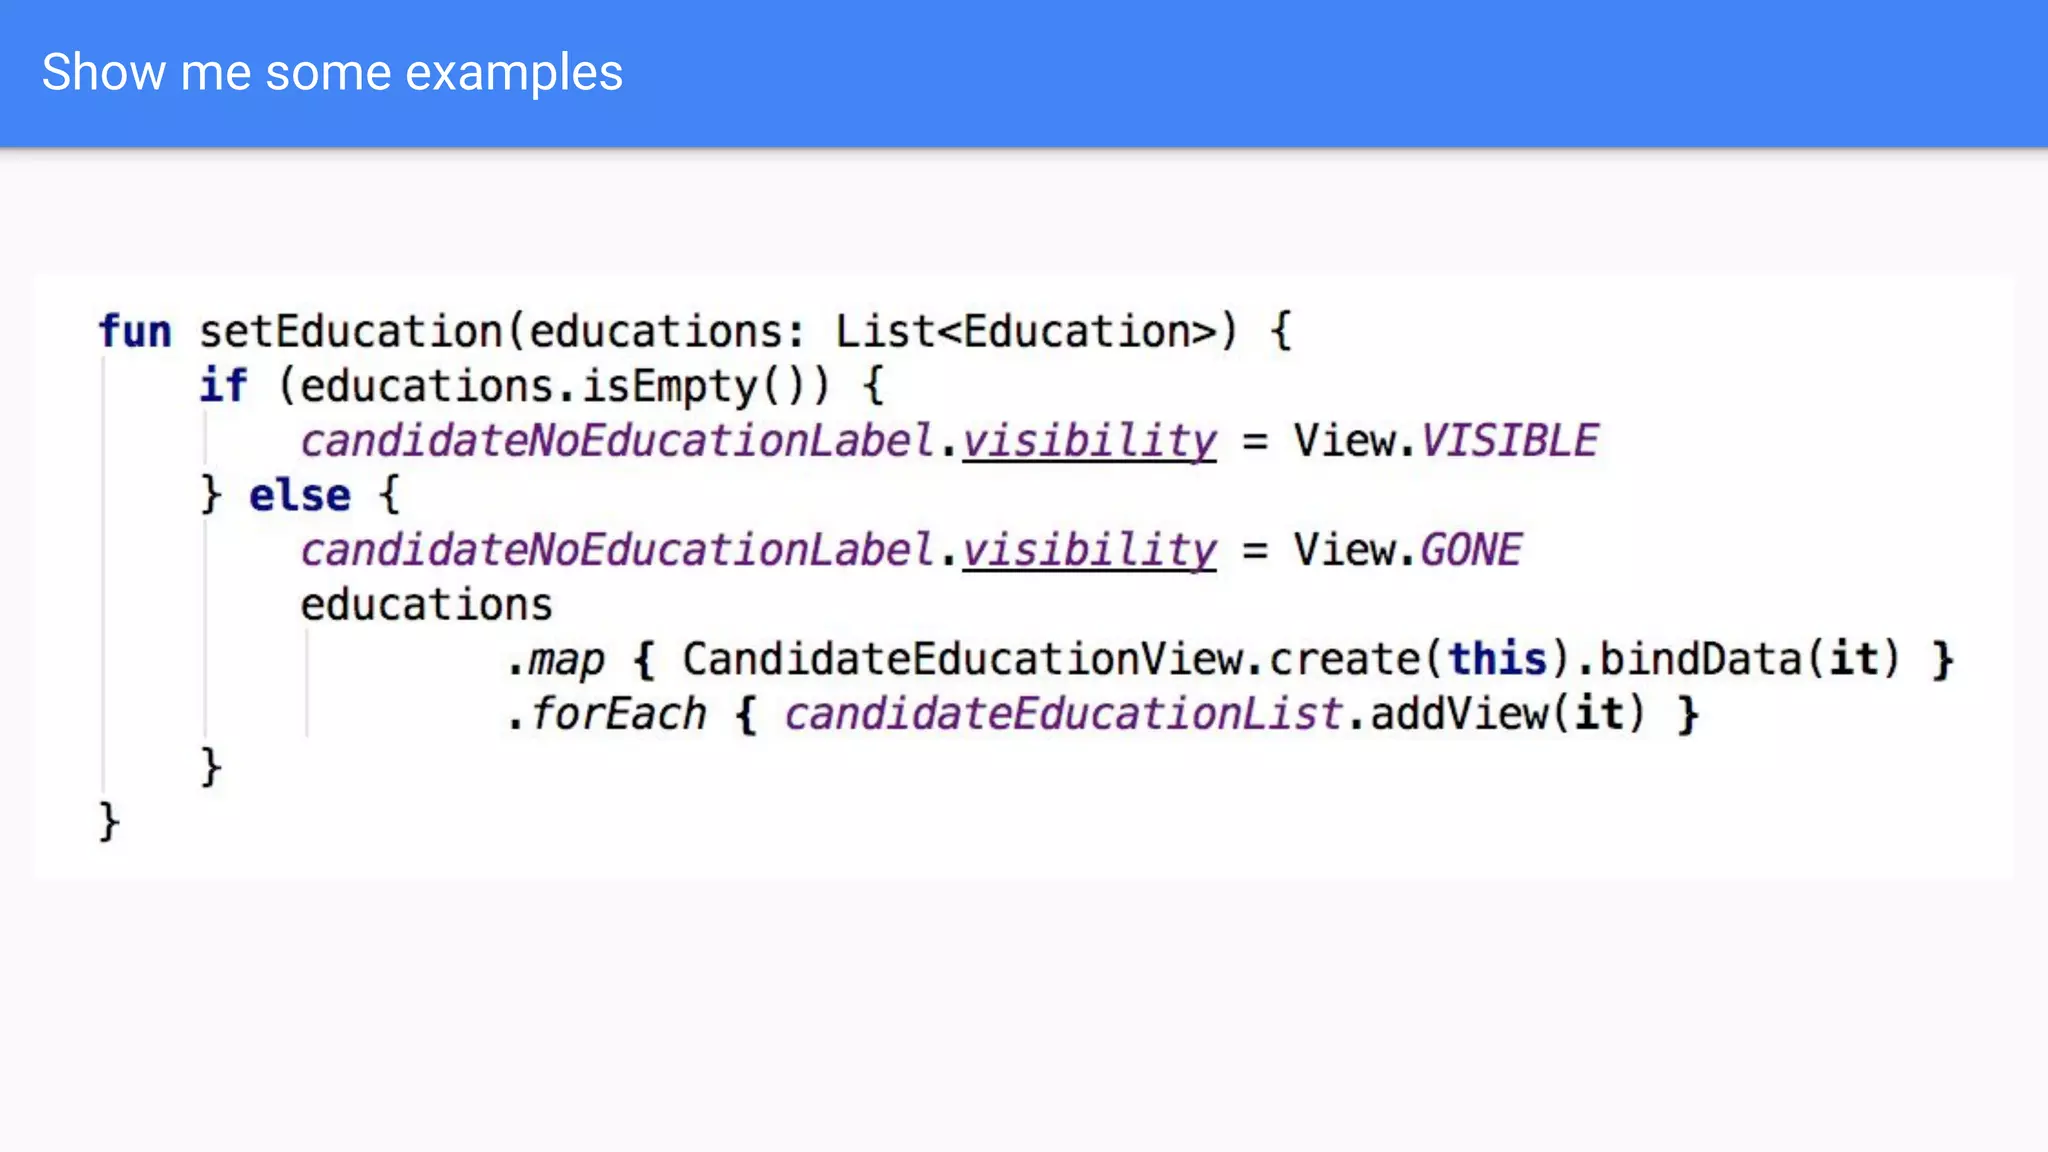The height and width of the screenshot is (1152, 2048).
Task: Select the setEducation function name
Action: pos(350,332)
